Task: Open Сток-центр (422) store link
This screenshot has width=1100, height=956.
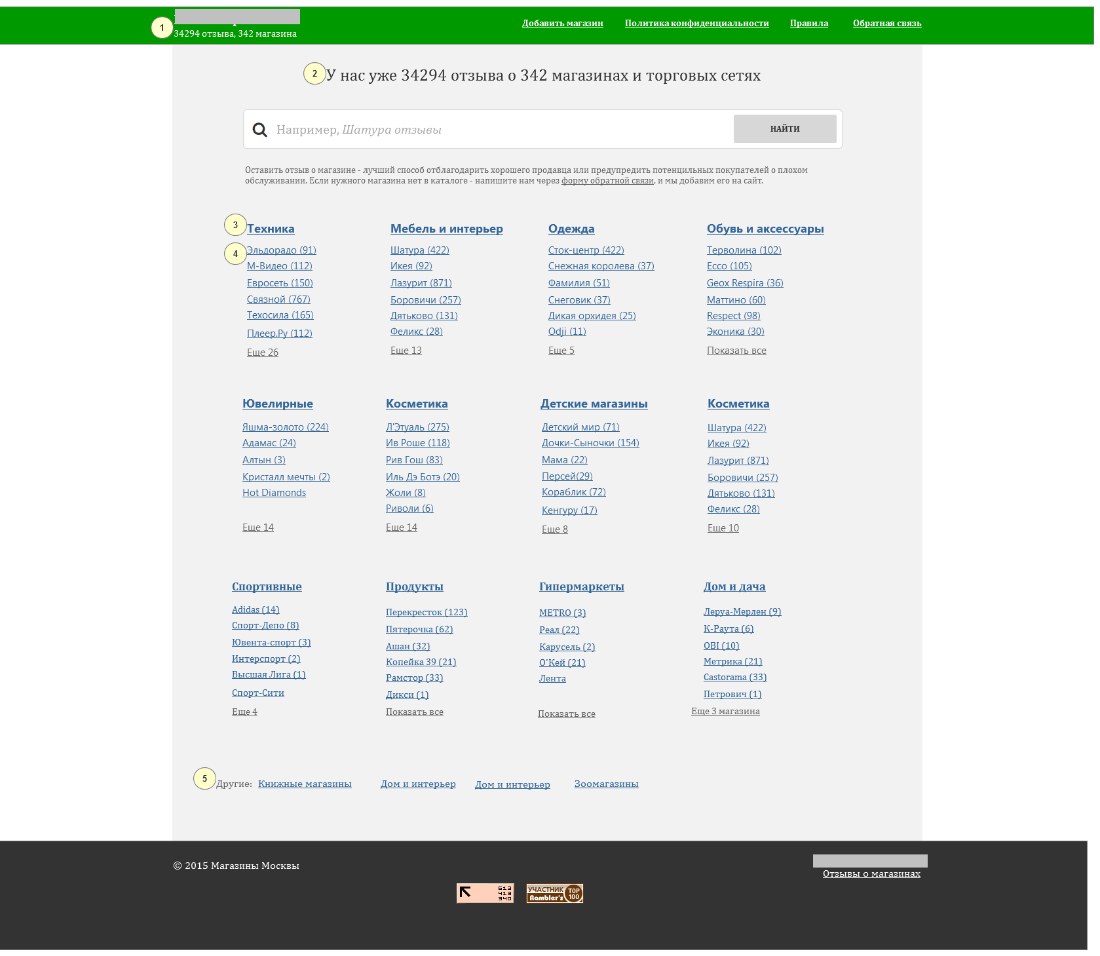Action: pos(586,250)
